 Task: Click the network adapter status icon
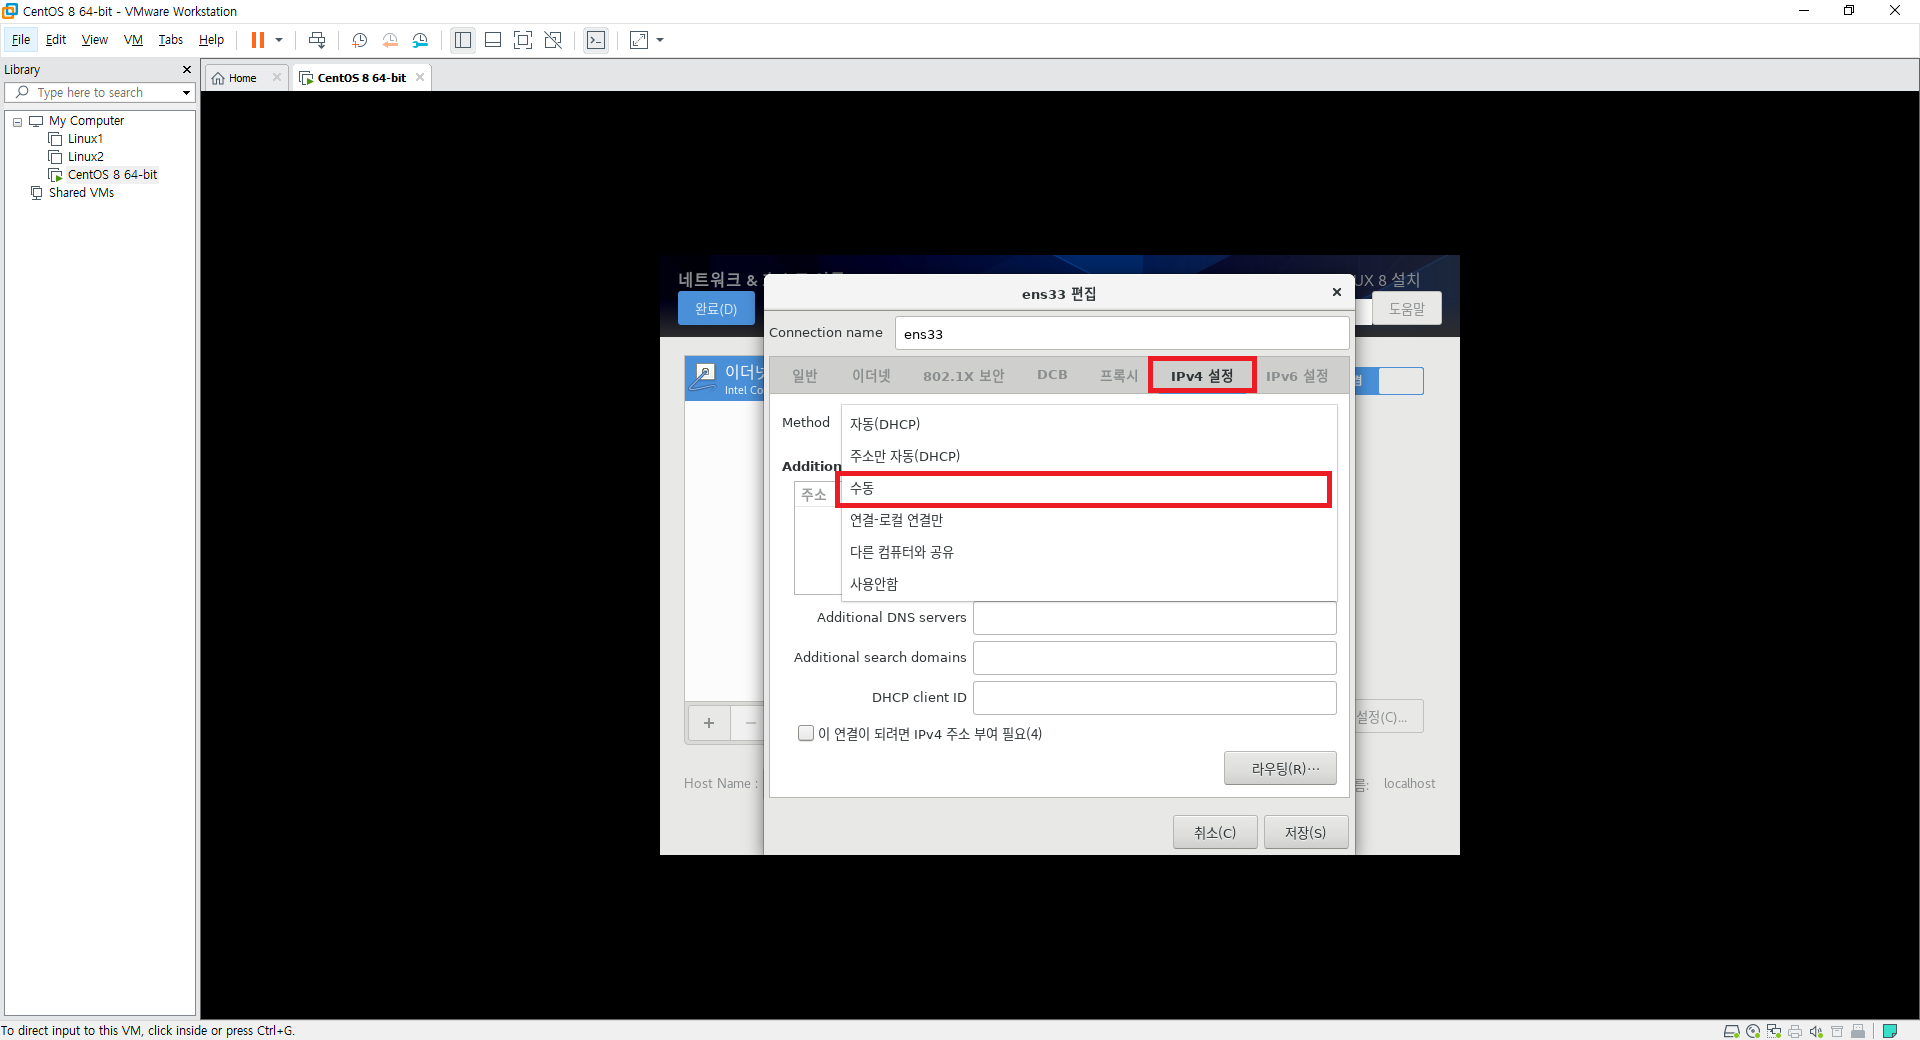(x=1774, y=1031)
